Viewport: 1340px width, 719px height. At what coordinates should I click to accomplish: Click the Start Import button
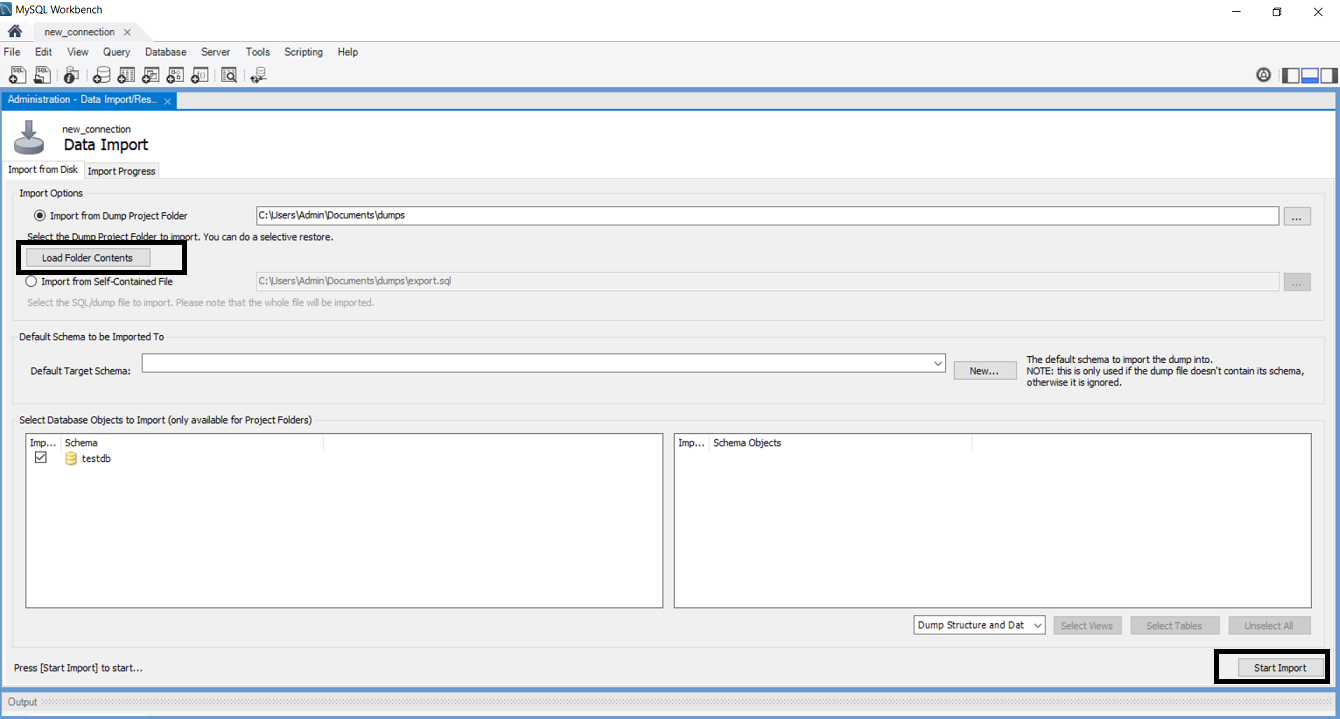tap(1280, 668)
